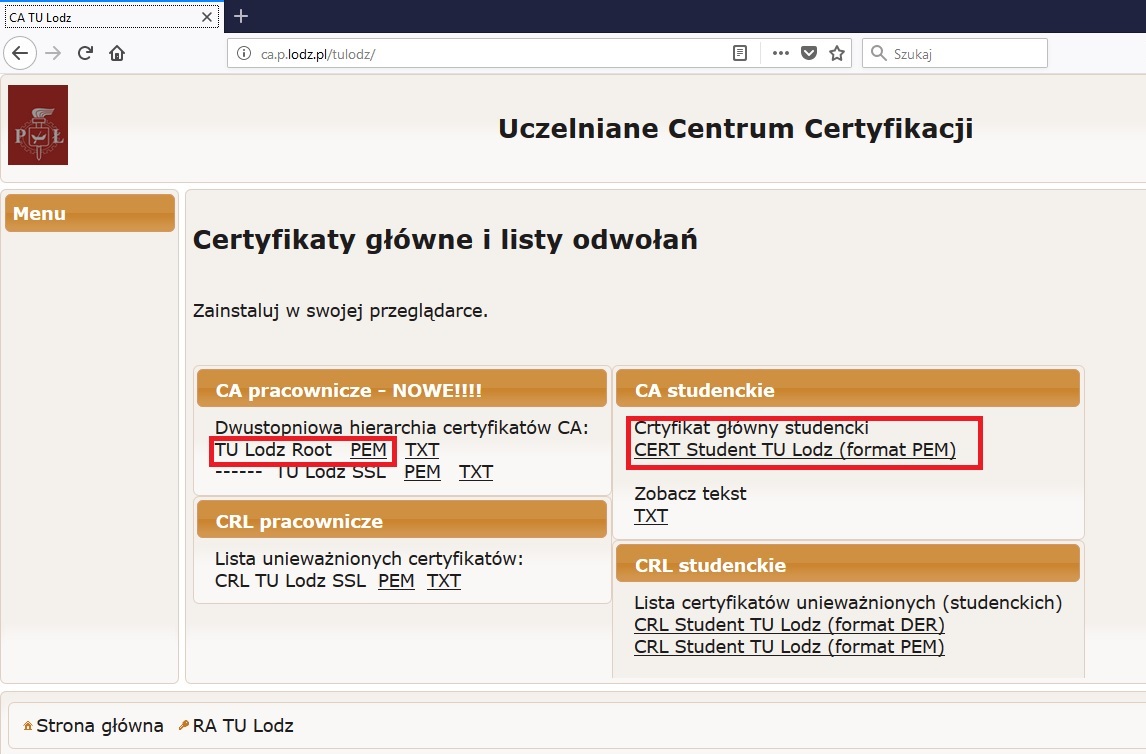Open TXT link under Zobacz tekst
The image size is (1146, 754).
pos(651,516)
